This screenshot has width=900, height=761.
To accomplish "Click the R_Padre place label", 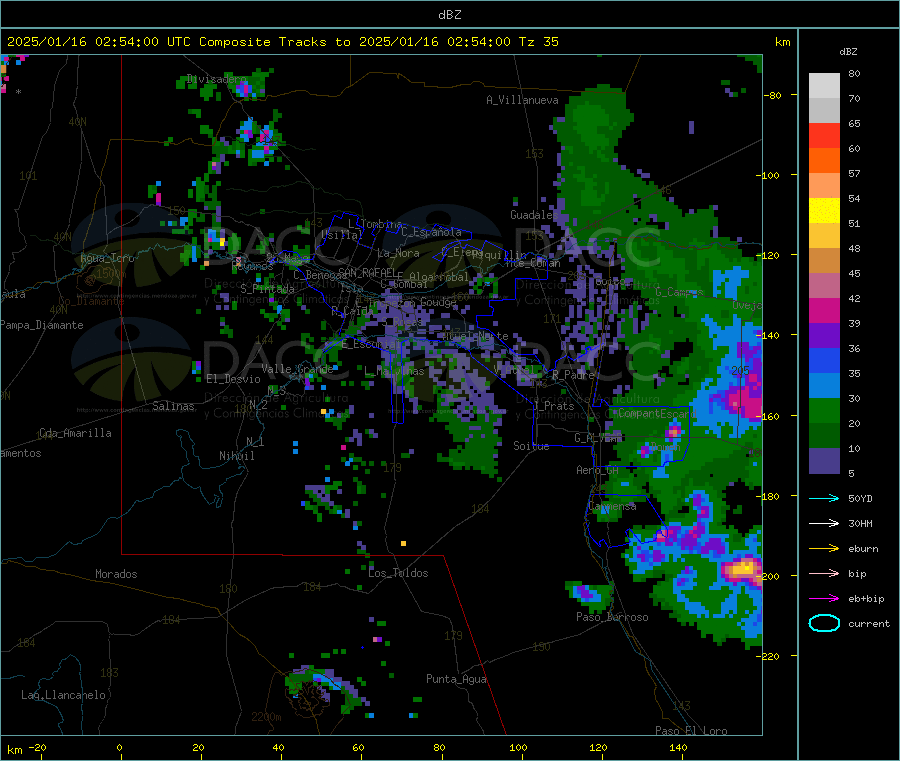I will (573, 375).
